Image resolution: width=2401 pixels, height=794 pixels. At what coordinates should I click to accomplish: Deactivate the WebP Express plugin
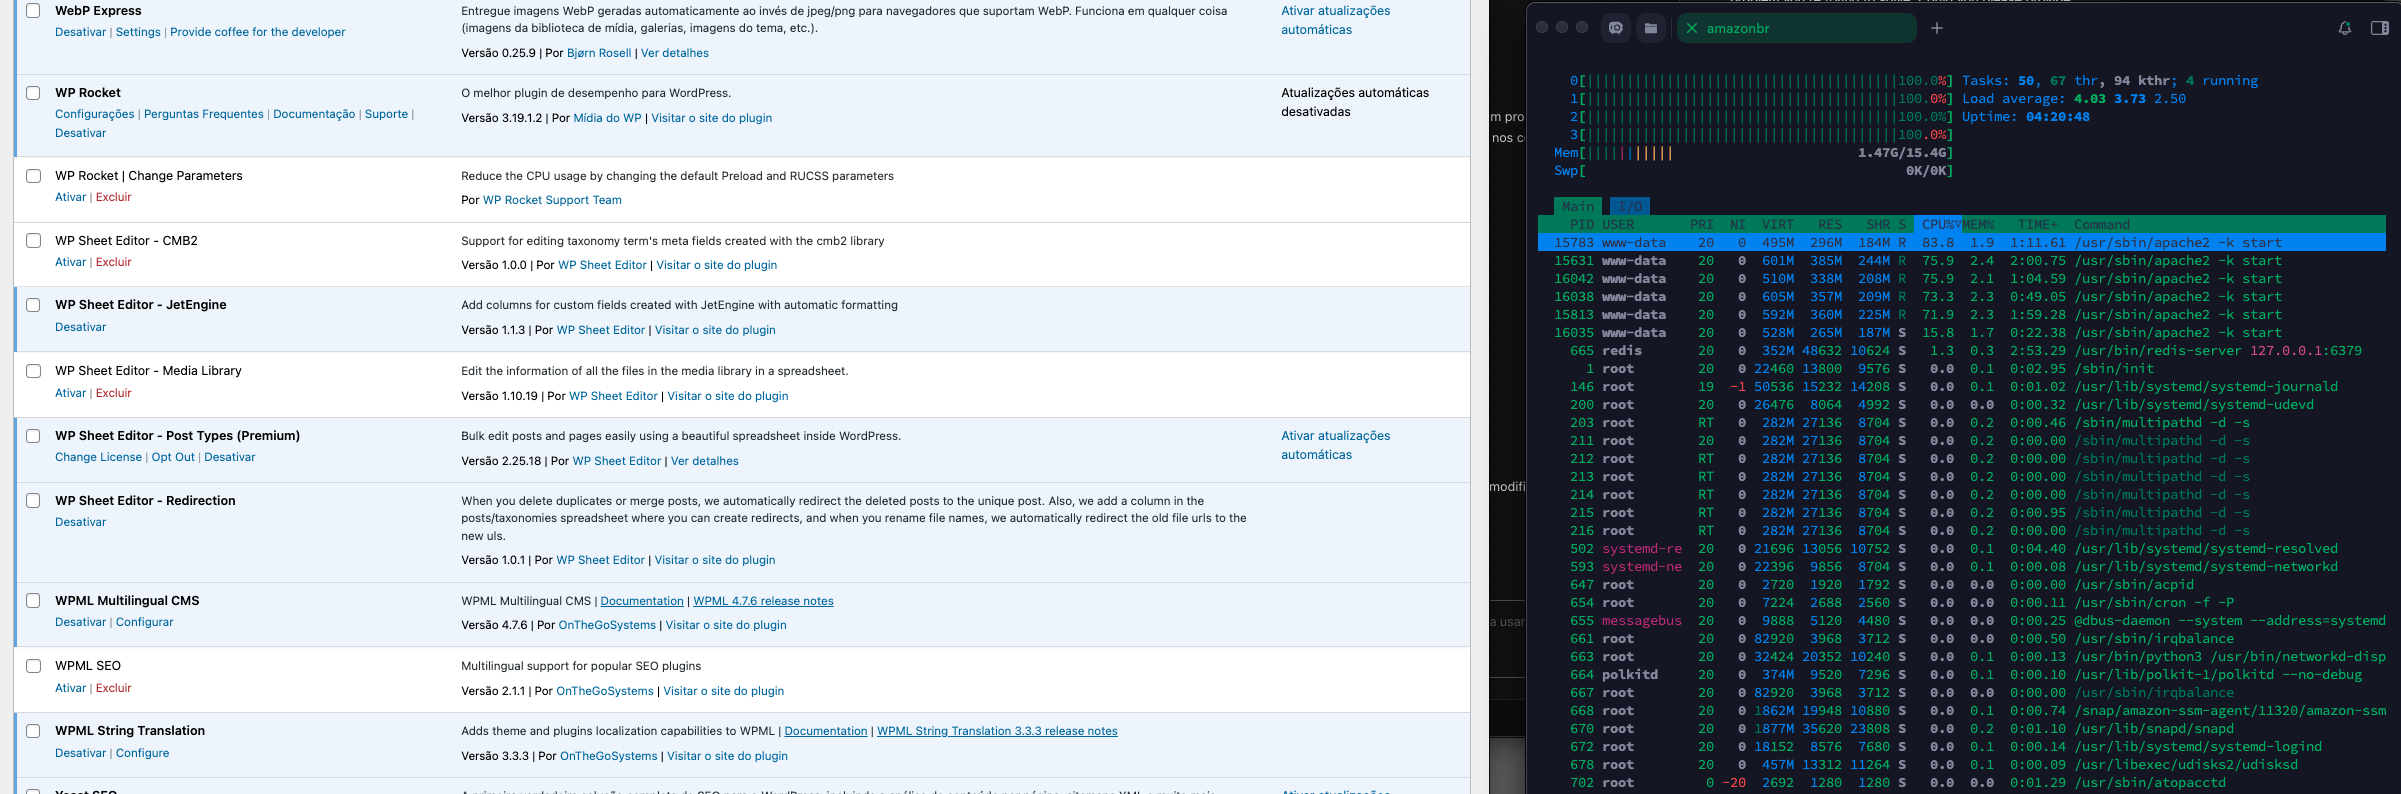[x=81, y=32]
